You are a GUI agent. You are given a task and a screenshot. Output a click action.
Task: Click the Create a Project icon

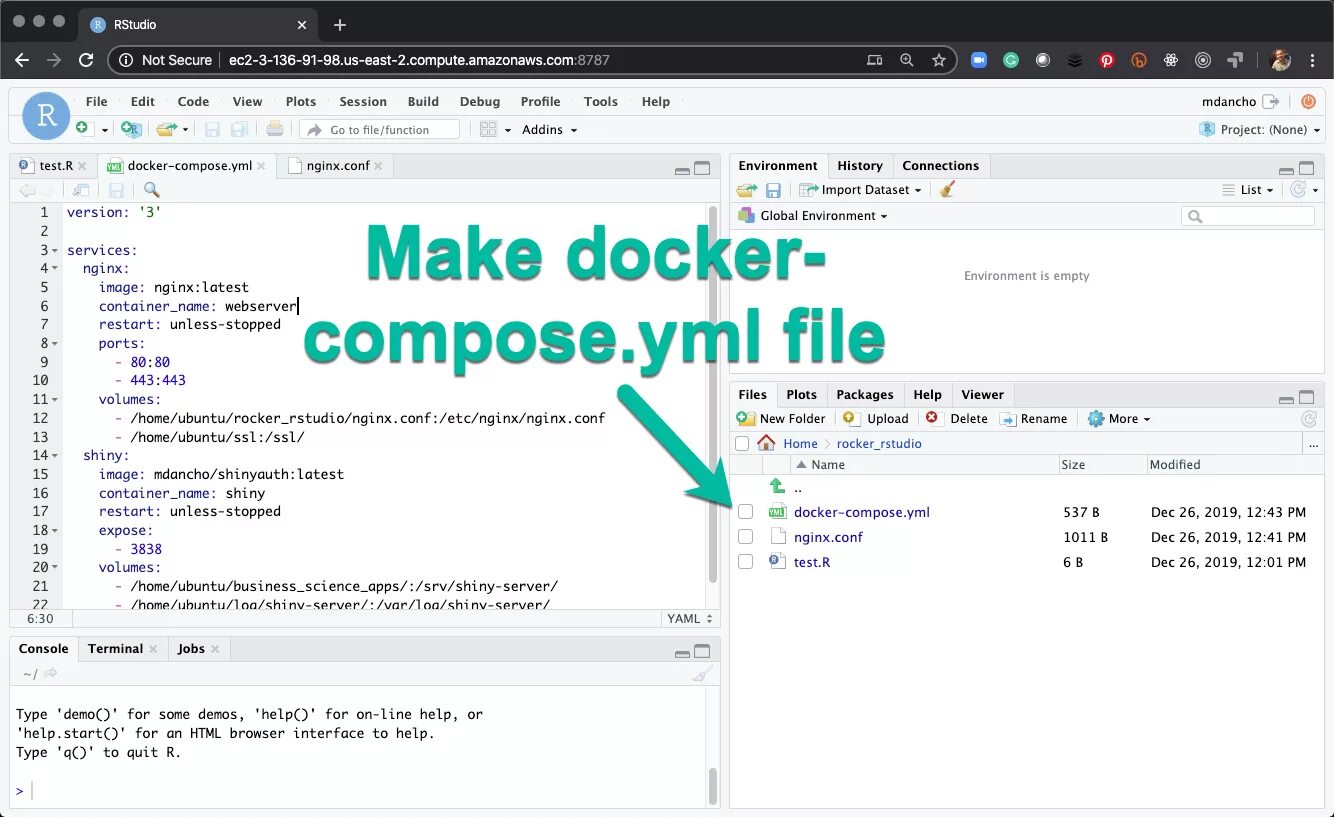pyautogui.click(x=131, y=129)
